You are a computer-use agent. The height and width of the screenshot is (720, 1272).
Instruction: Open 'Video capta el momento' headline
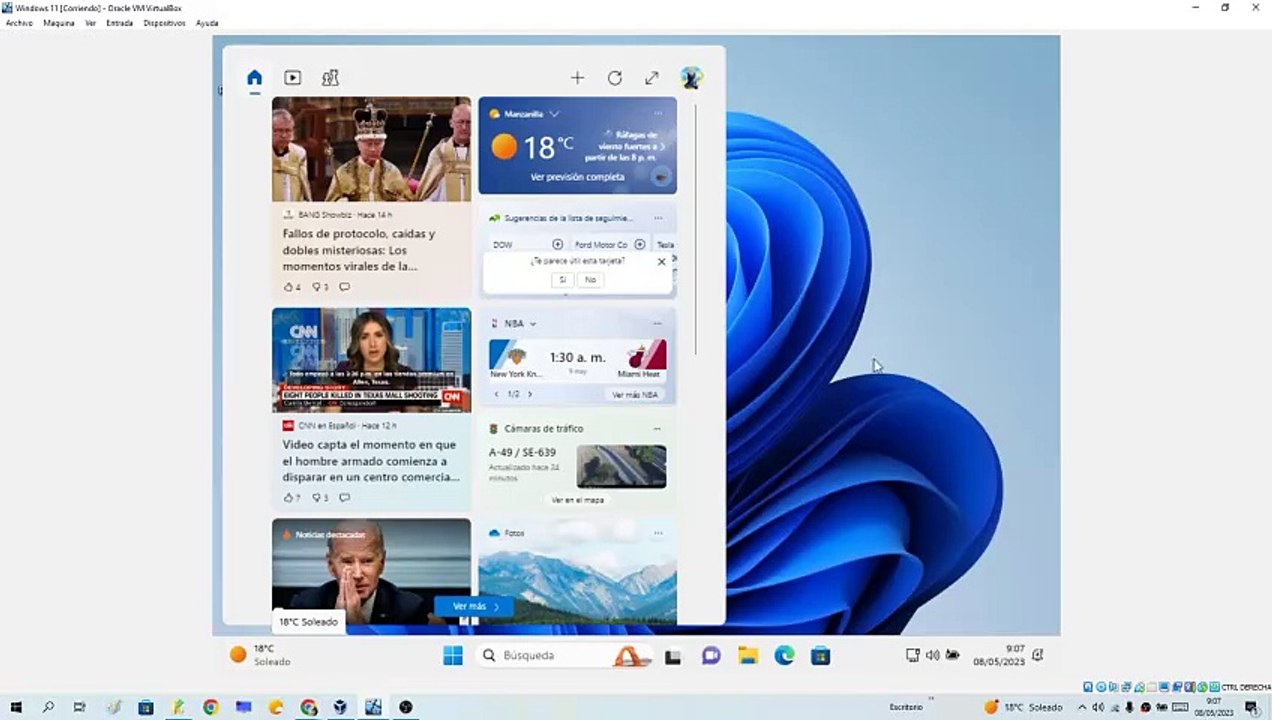click(371, 461)
